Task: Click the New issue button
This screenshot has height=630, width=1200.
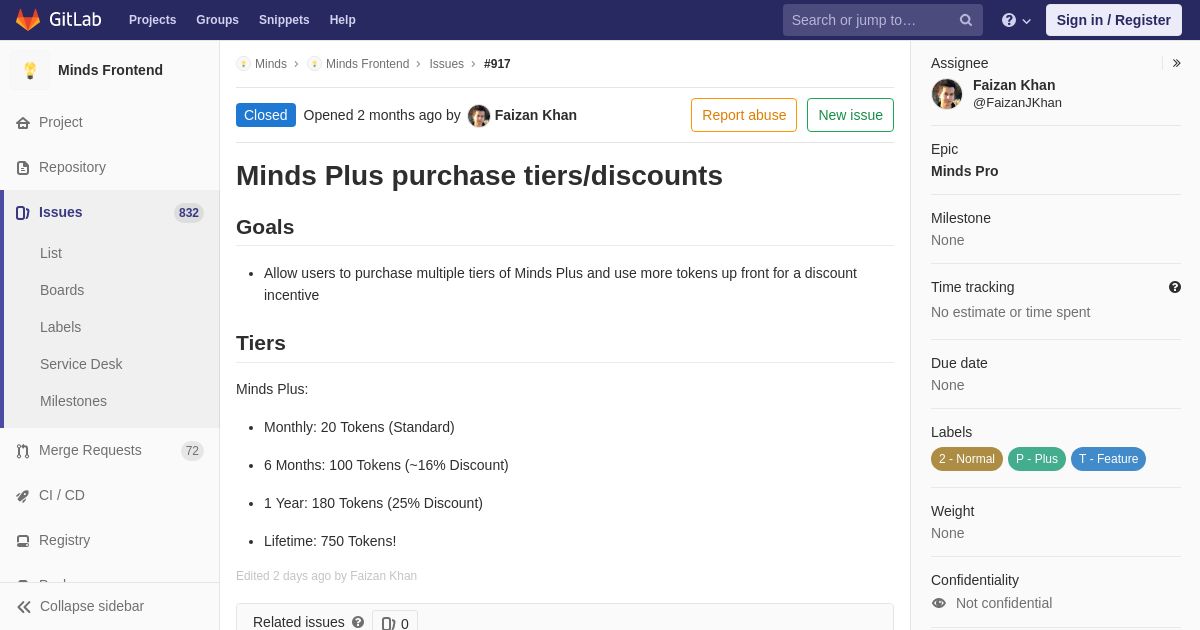Action: tap(850, 115)
